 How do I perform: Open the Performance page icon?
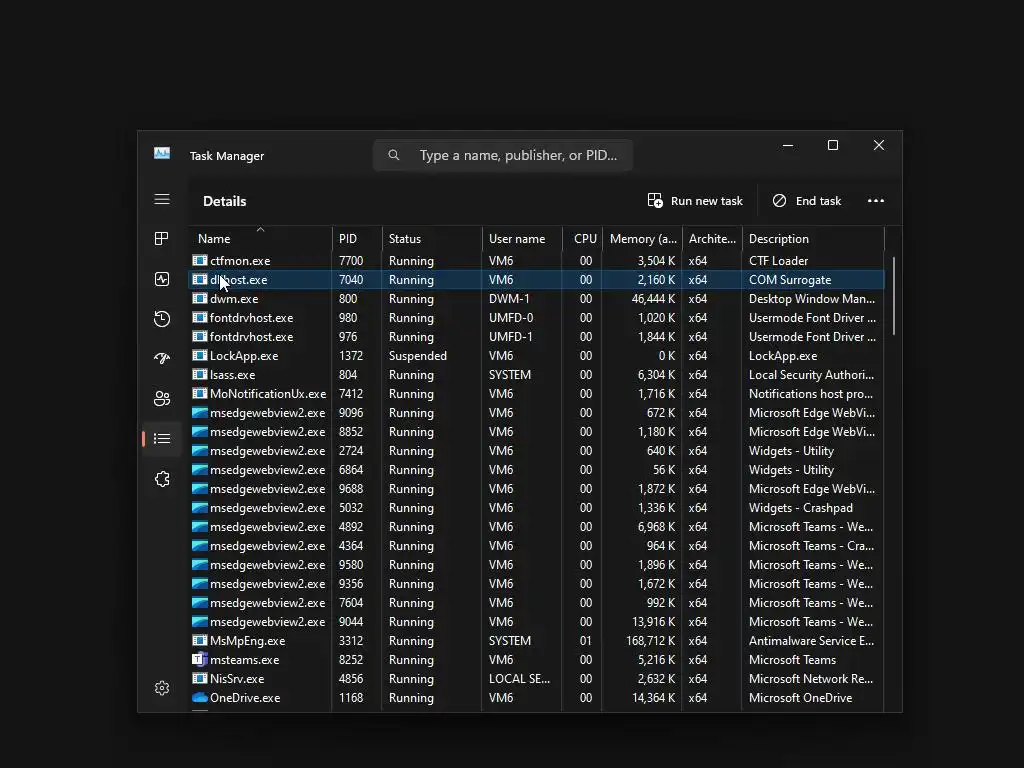tap(162, 279)
